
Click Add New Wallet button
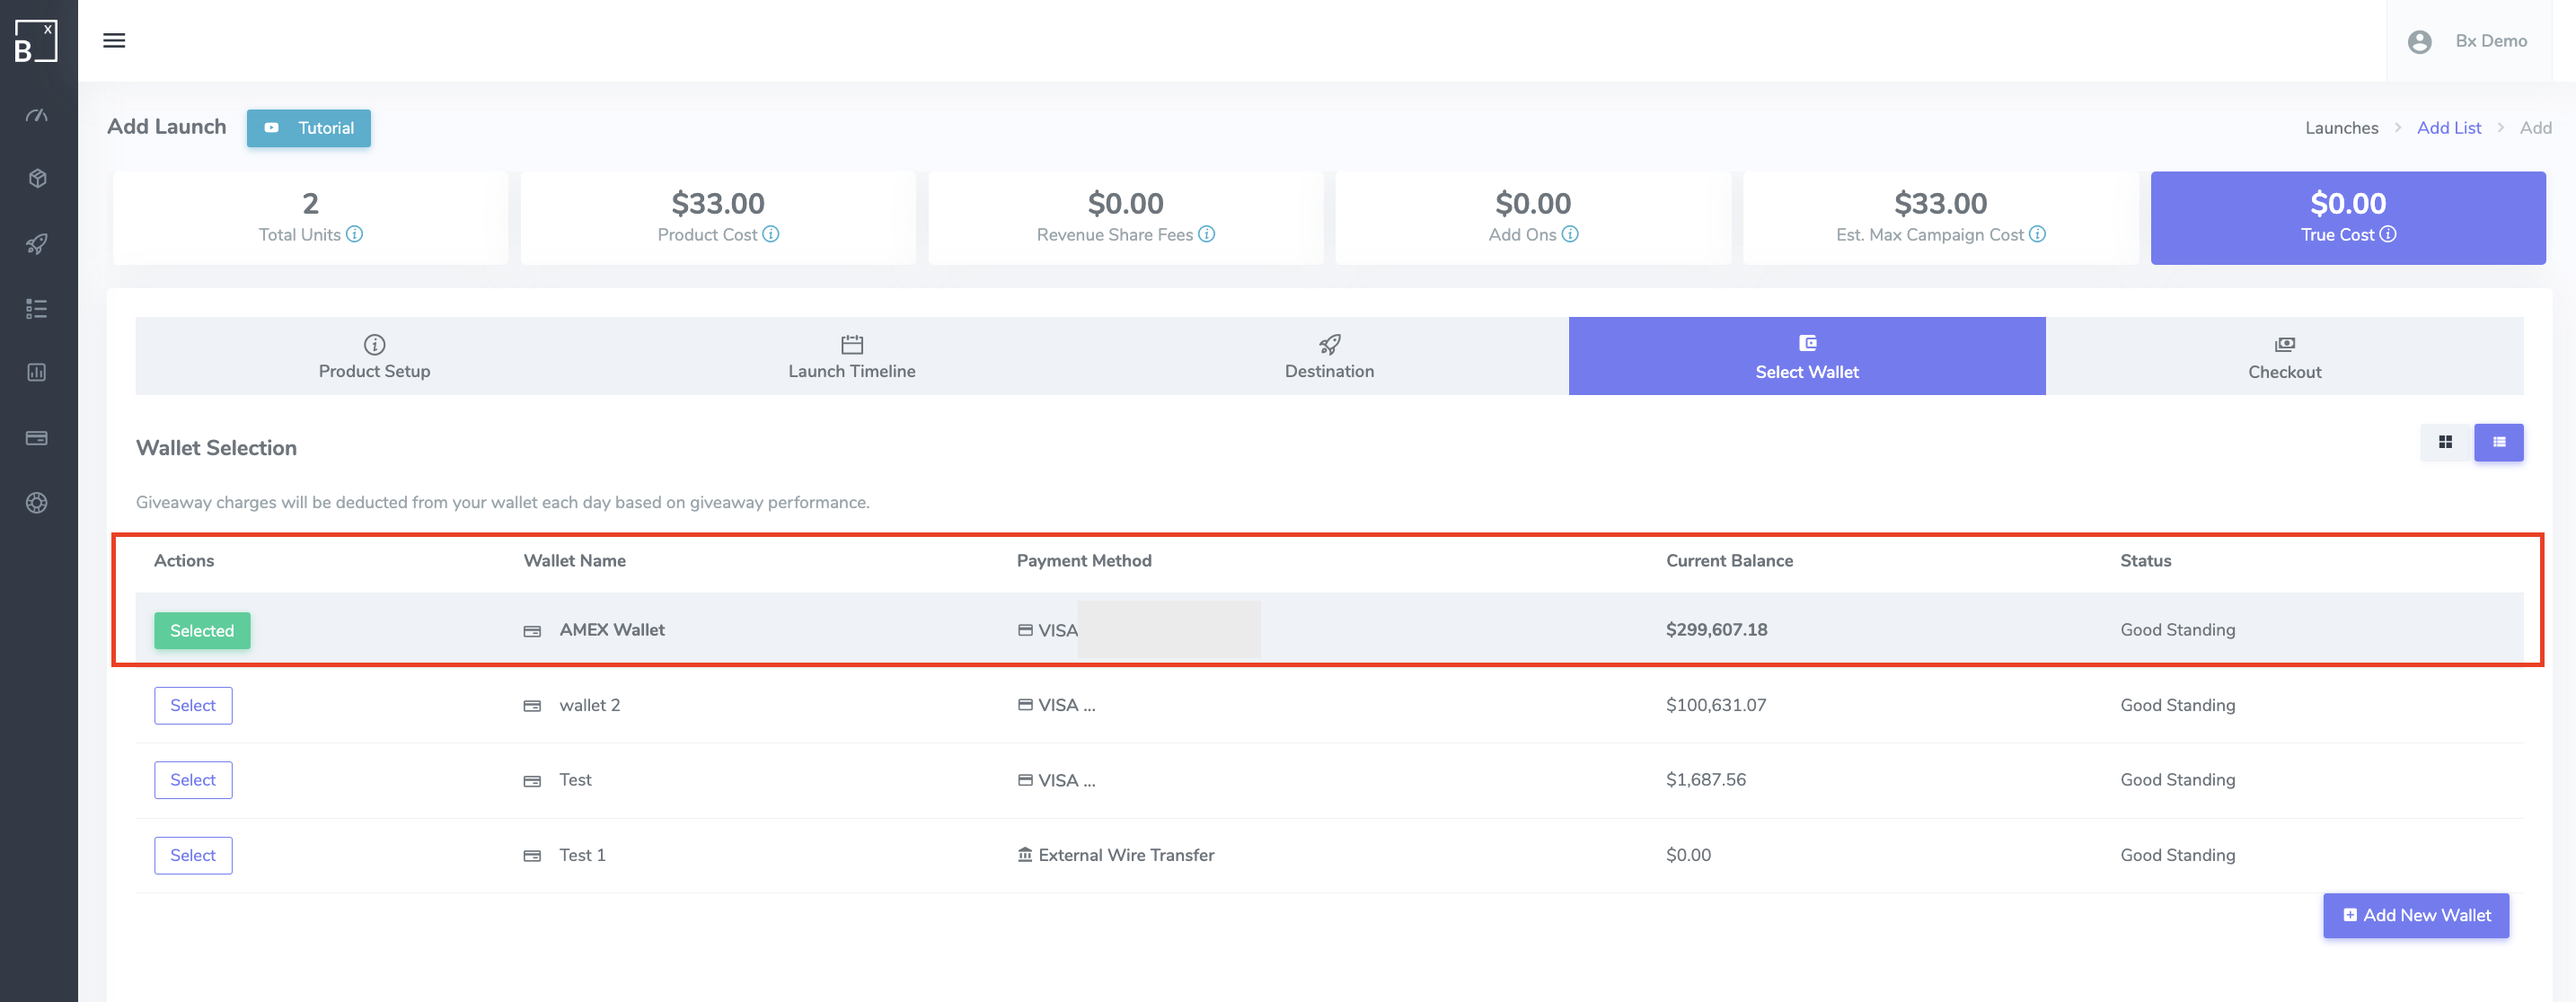point(2415,915)
